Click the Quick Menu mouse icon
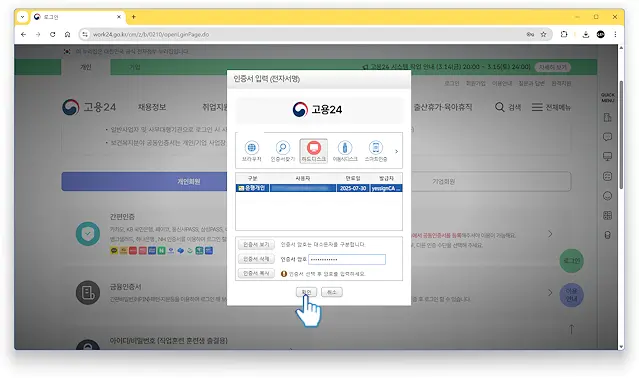The width and height of the screenshot is (639, 378). pyautogui.click(x=607, y=235)
